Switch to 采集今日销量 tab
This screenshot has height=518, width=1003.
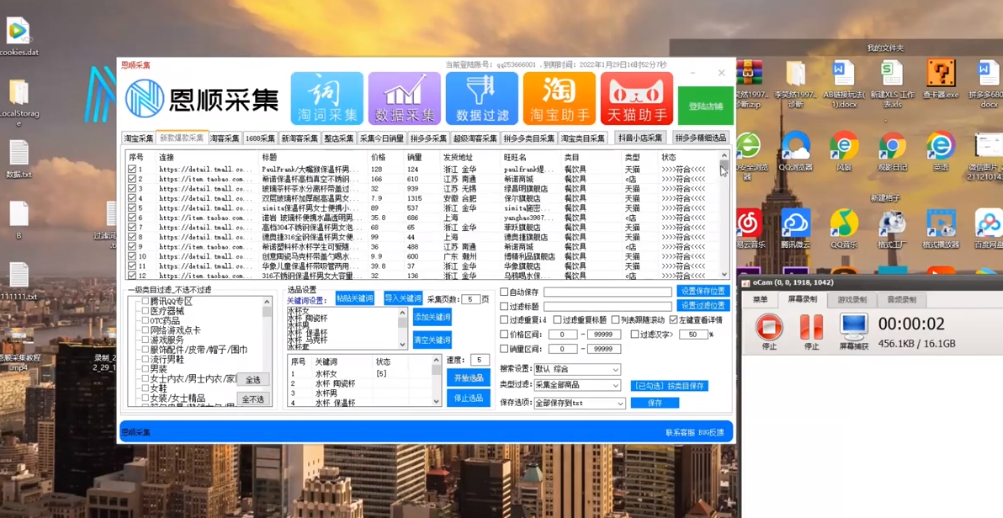(x=382, y=138)
